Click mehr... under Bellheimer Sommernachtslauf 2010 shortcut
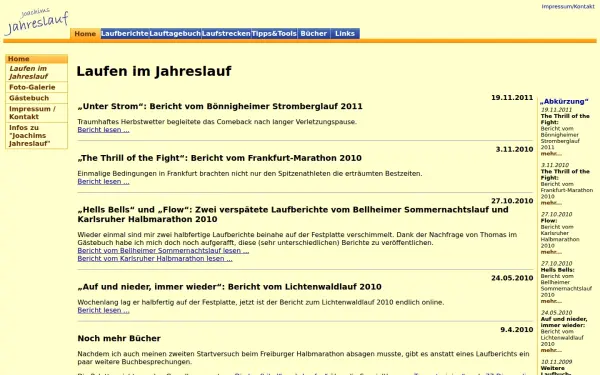Viewport: 600px width, 375px height. (551, 301)
